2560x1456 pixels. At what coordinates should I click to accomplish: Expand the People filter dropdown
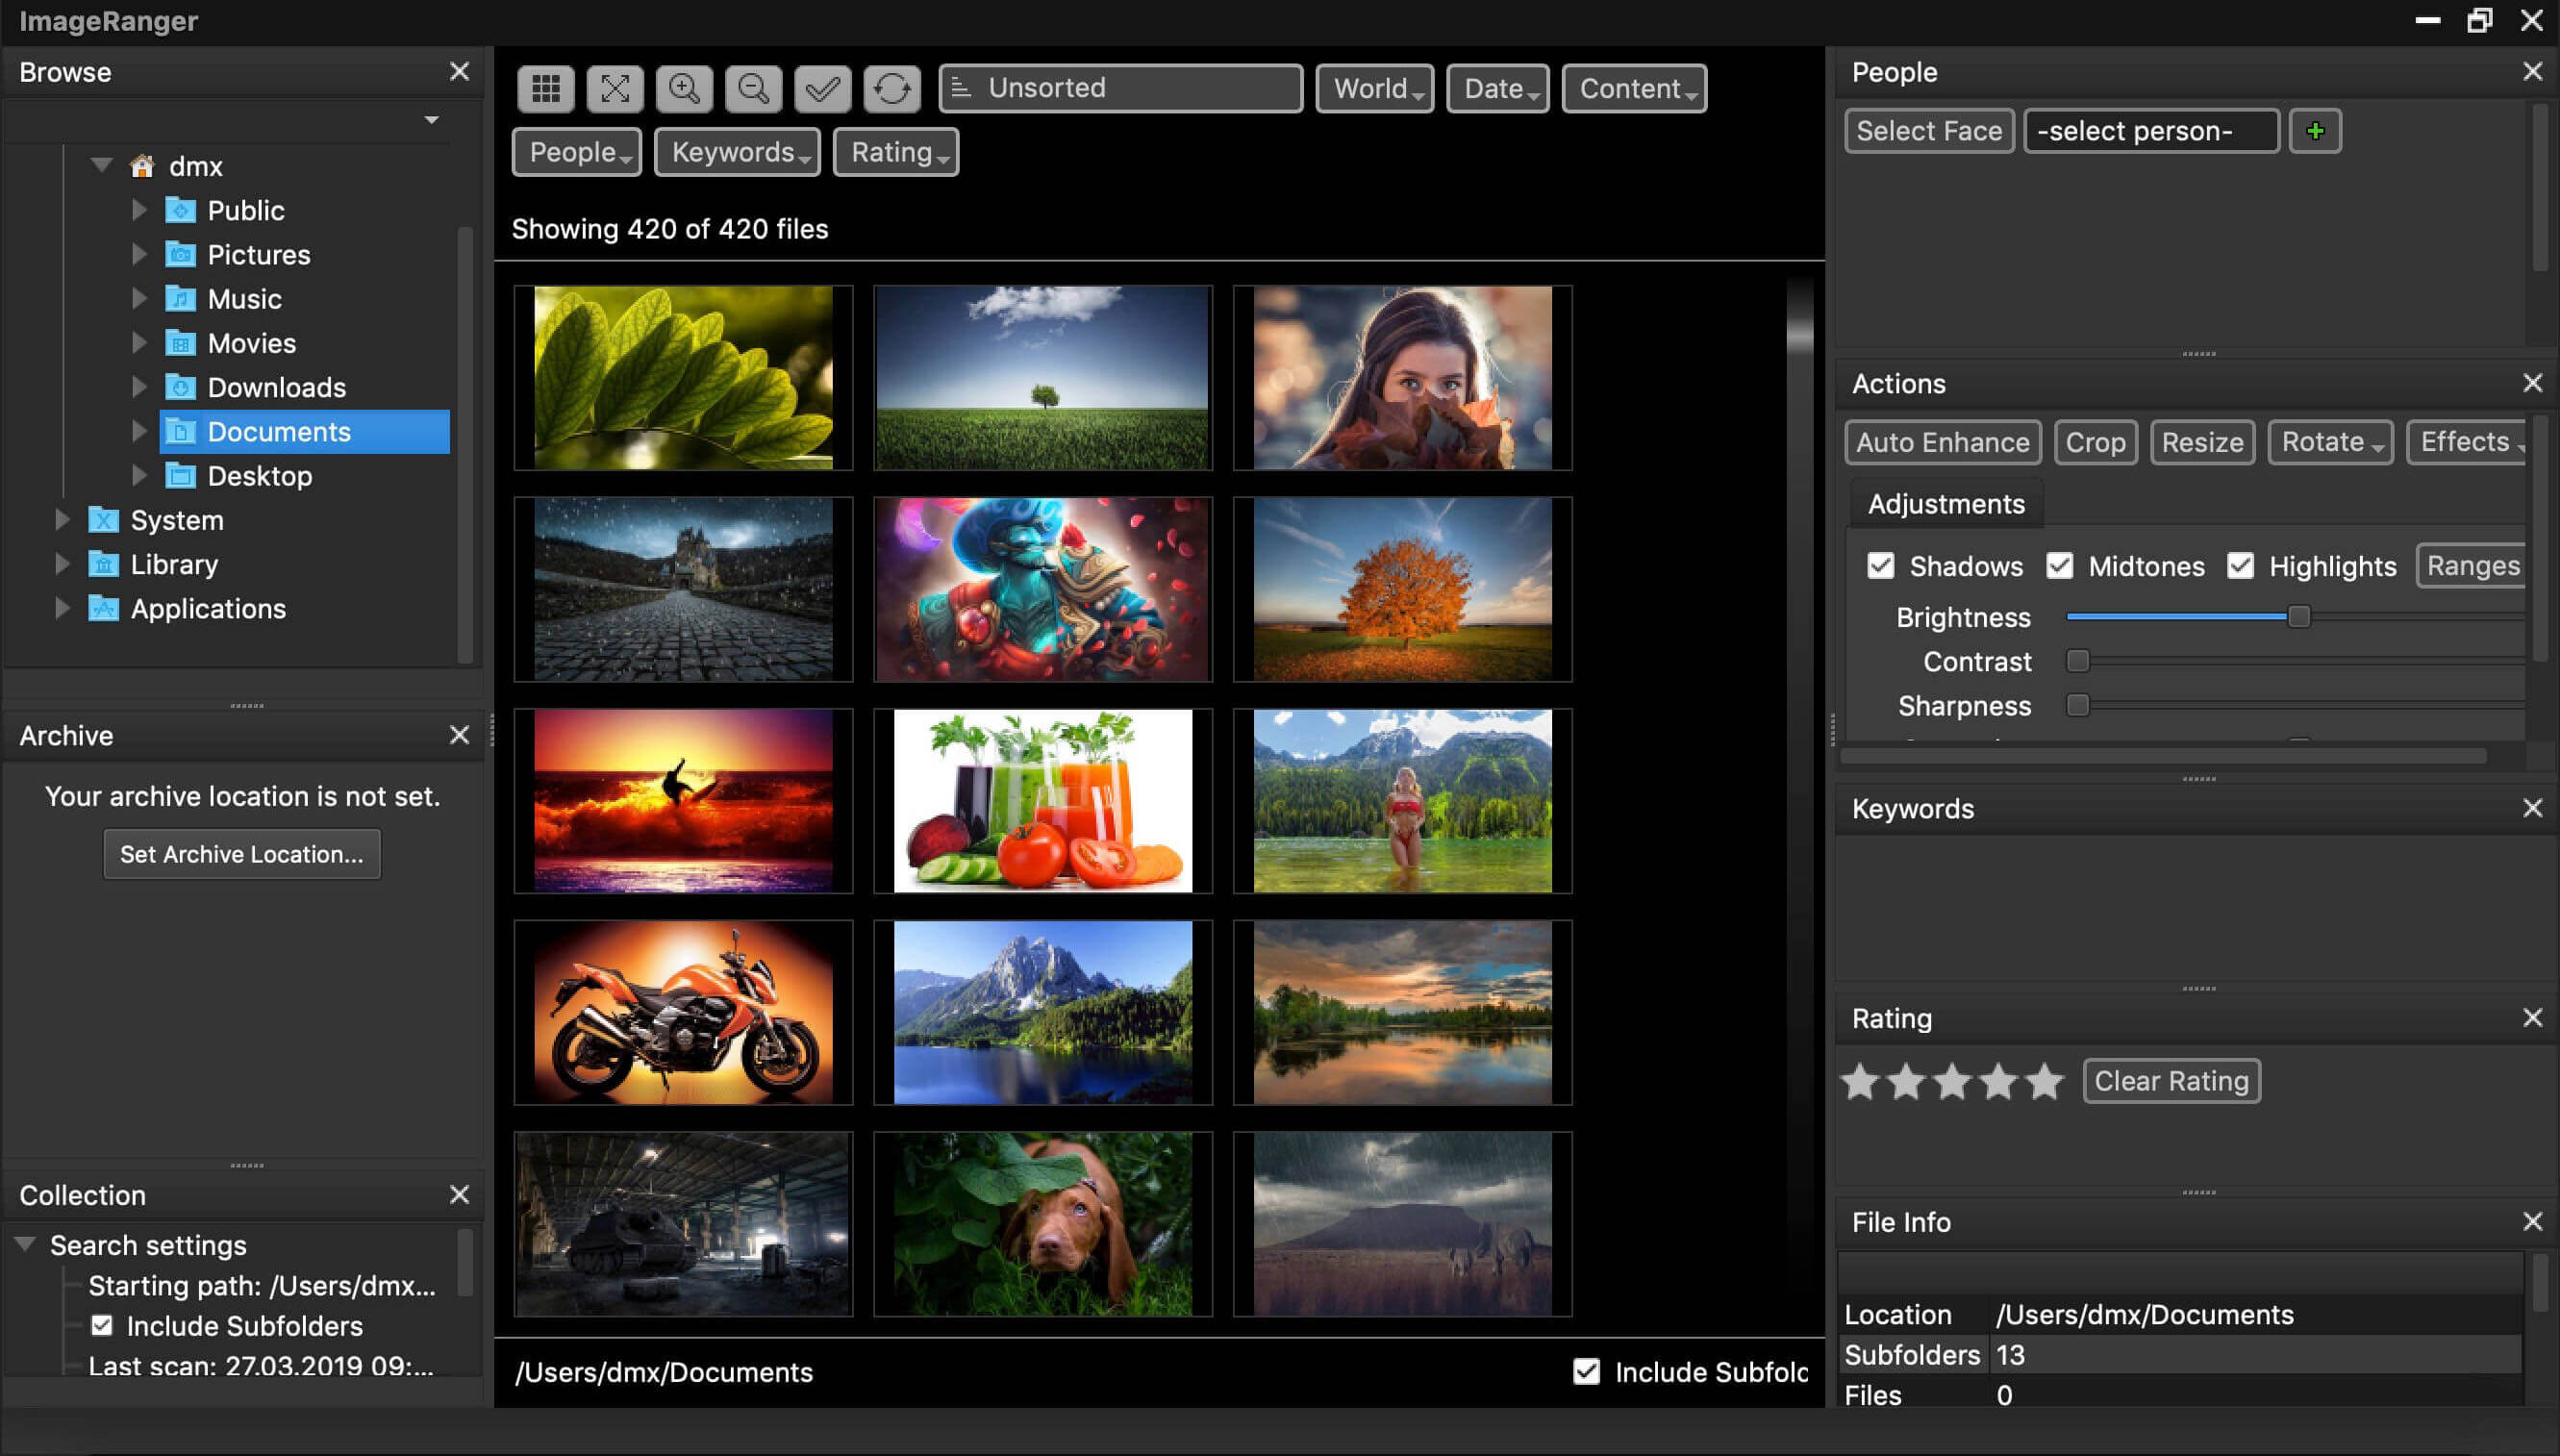[x=575, y=151]
